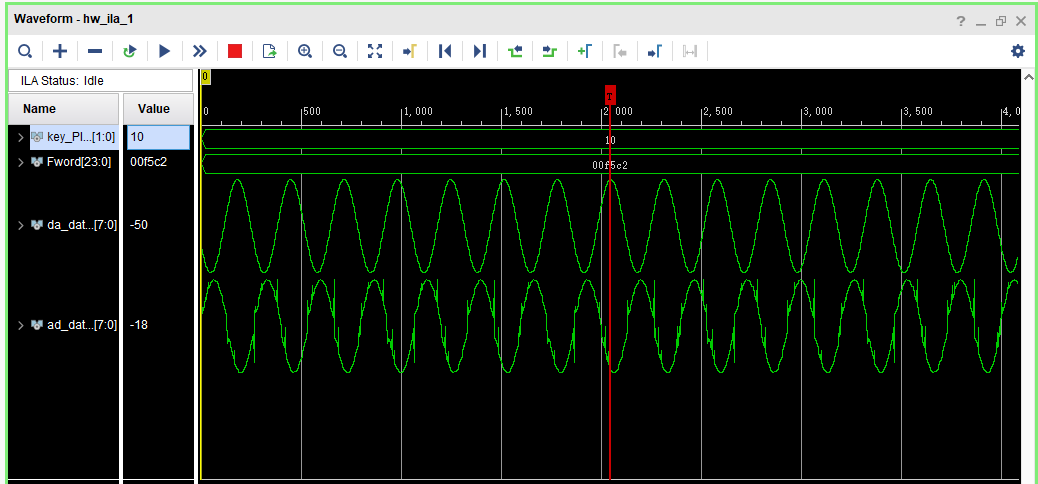Click the 3,500 tick on time ruler
1038x484 pixels.
click(918, 112)
